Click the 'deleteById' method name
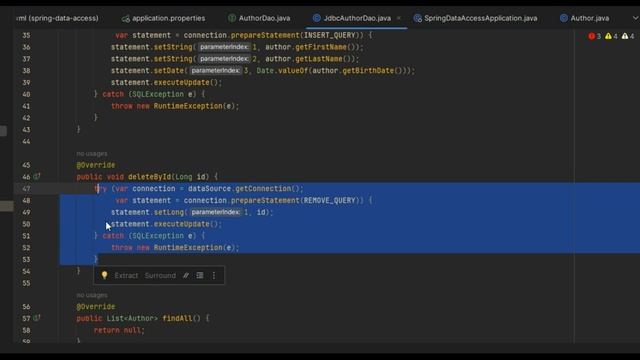This screenshot has height=360, width=640. click(x=149, y=177)
